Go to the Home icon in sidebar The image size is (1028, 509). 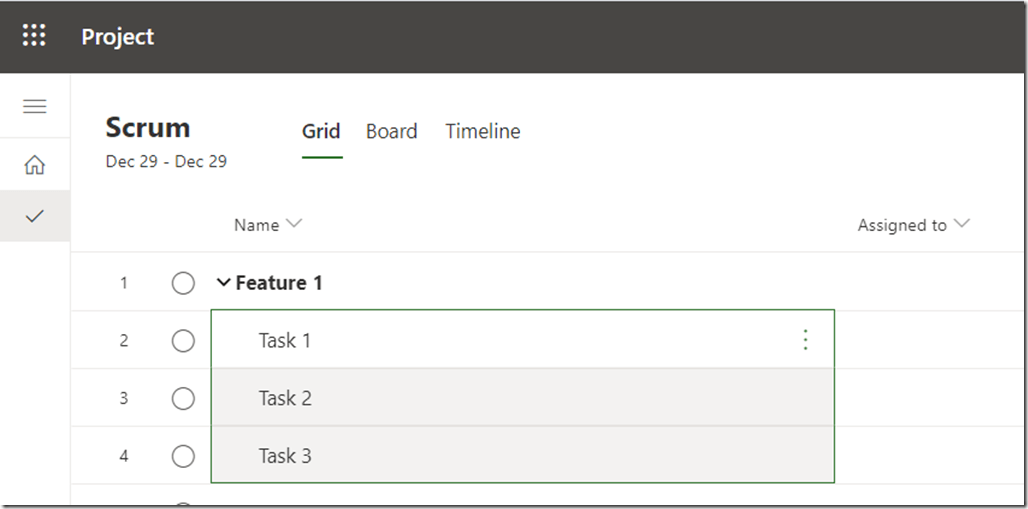point(35,165)
